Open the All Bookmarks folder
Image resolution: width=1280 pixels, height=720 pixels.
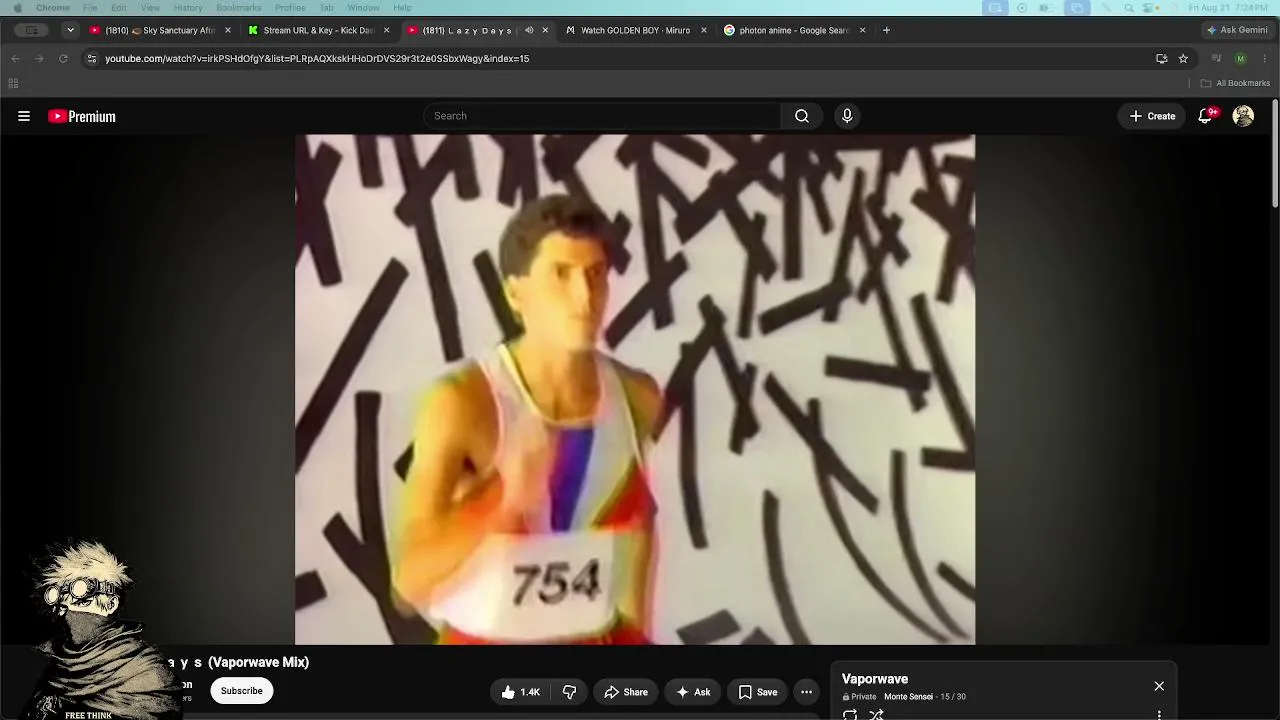click(x=1235, y=83)
